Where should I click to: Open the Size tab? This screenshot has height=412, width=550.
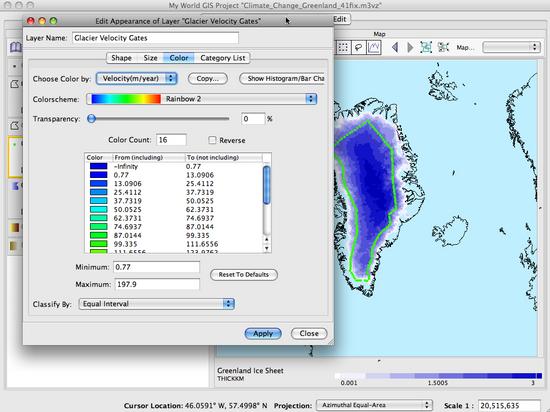[150, 58]
